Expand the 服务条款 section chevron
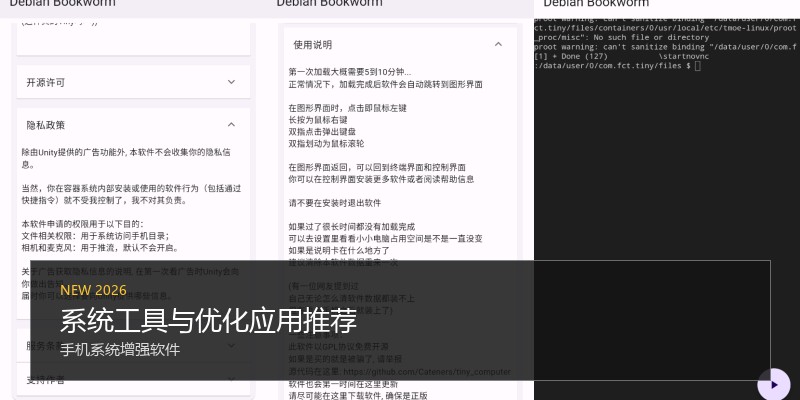This screenshot has height=400, width=800. [x=231, y=345]
